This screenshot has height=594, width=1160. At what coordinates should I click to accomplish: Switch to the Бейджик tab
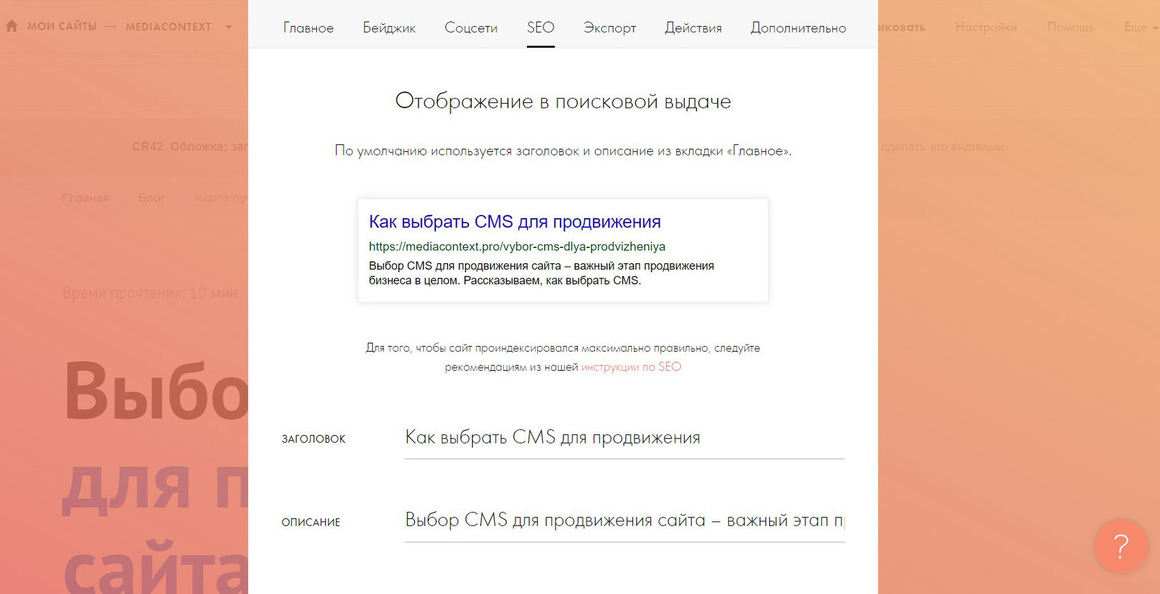[x=389, y=28]
